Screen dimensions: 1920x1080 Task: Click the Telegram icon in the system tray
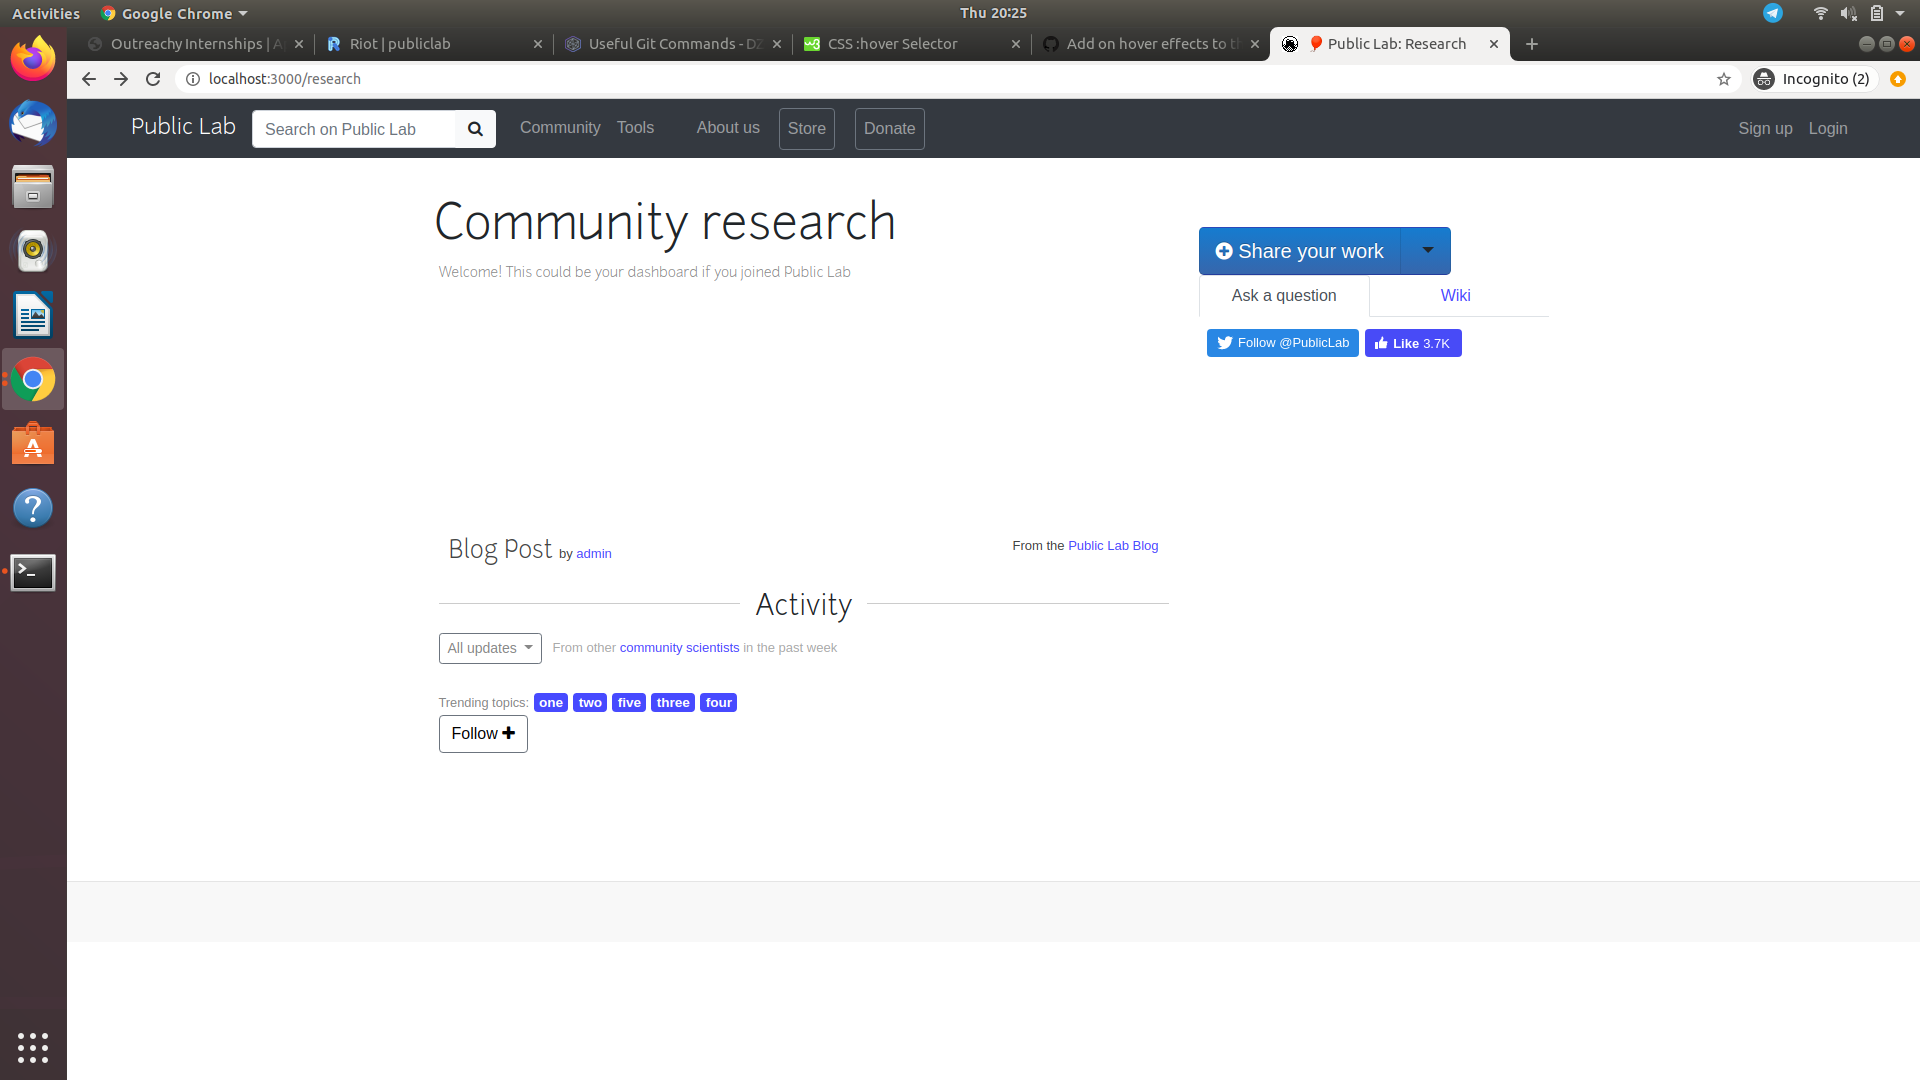[1772, 13]
